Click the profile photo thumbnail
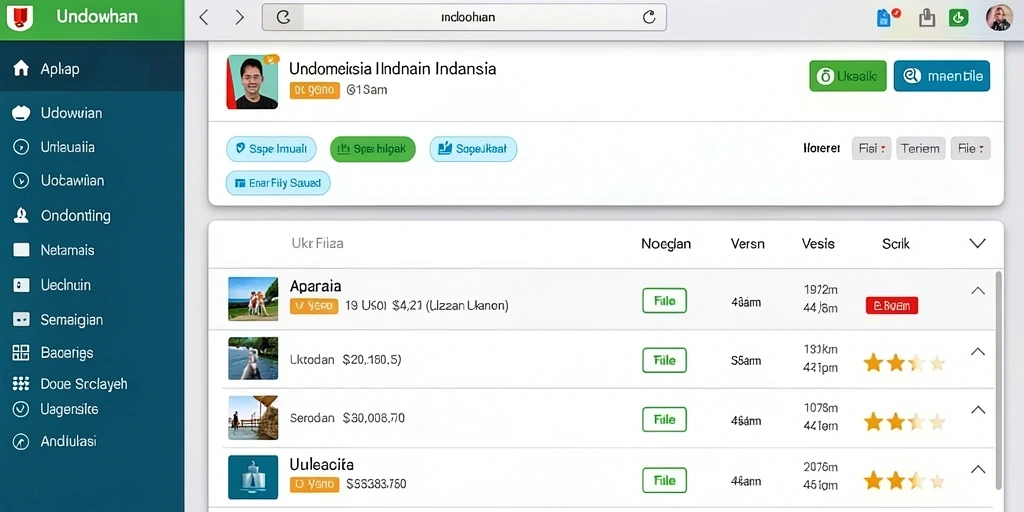 [x=252, y=82]
